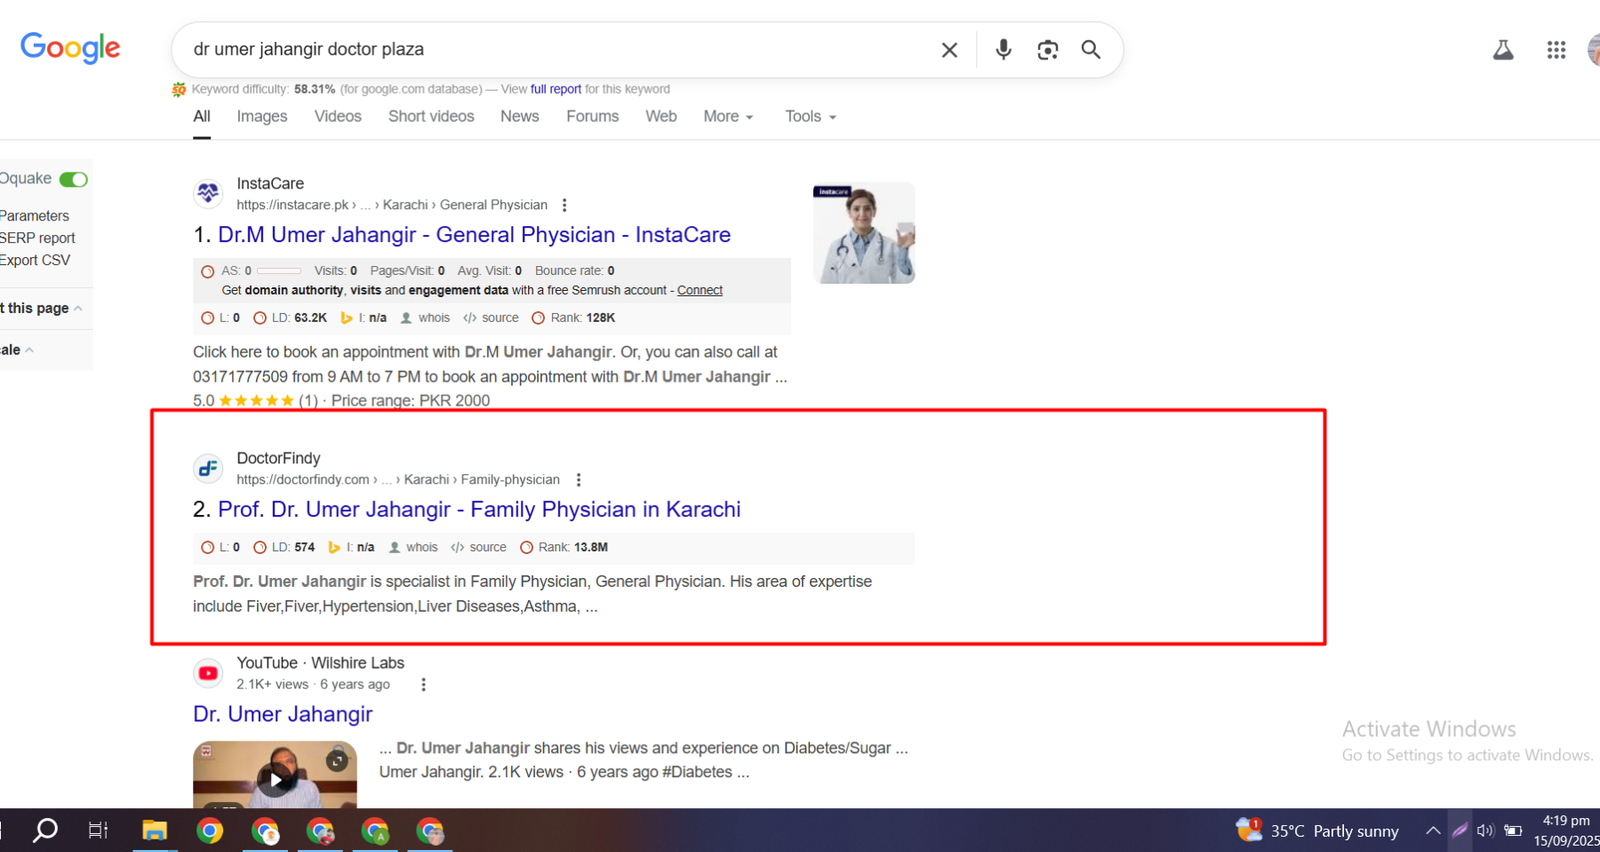
Task: Open the full report keyword link
Action: pos(555,89)
